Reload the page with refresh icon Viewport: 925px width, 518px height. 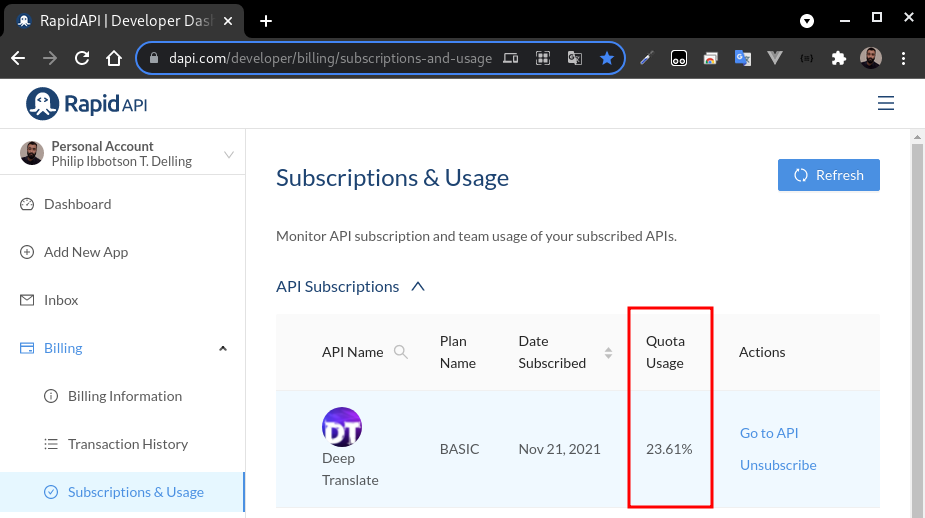[82, 58]
